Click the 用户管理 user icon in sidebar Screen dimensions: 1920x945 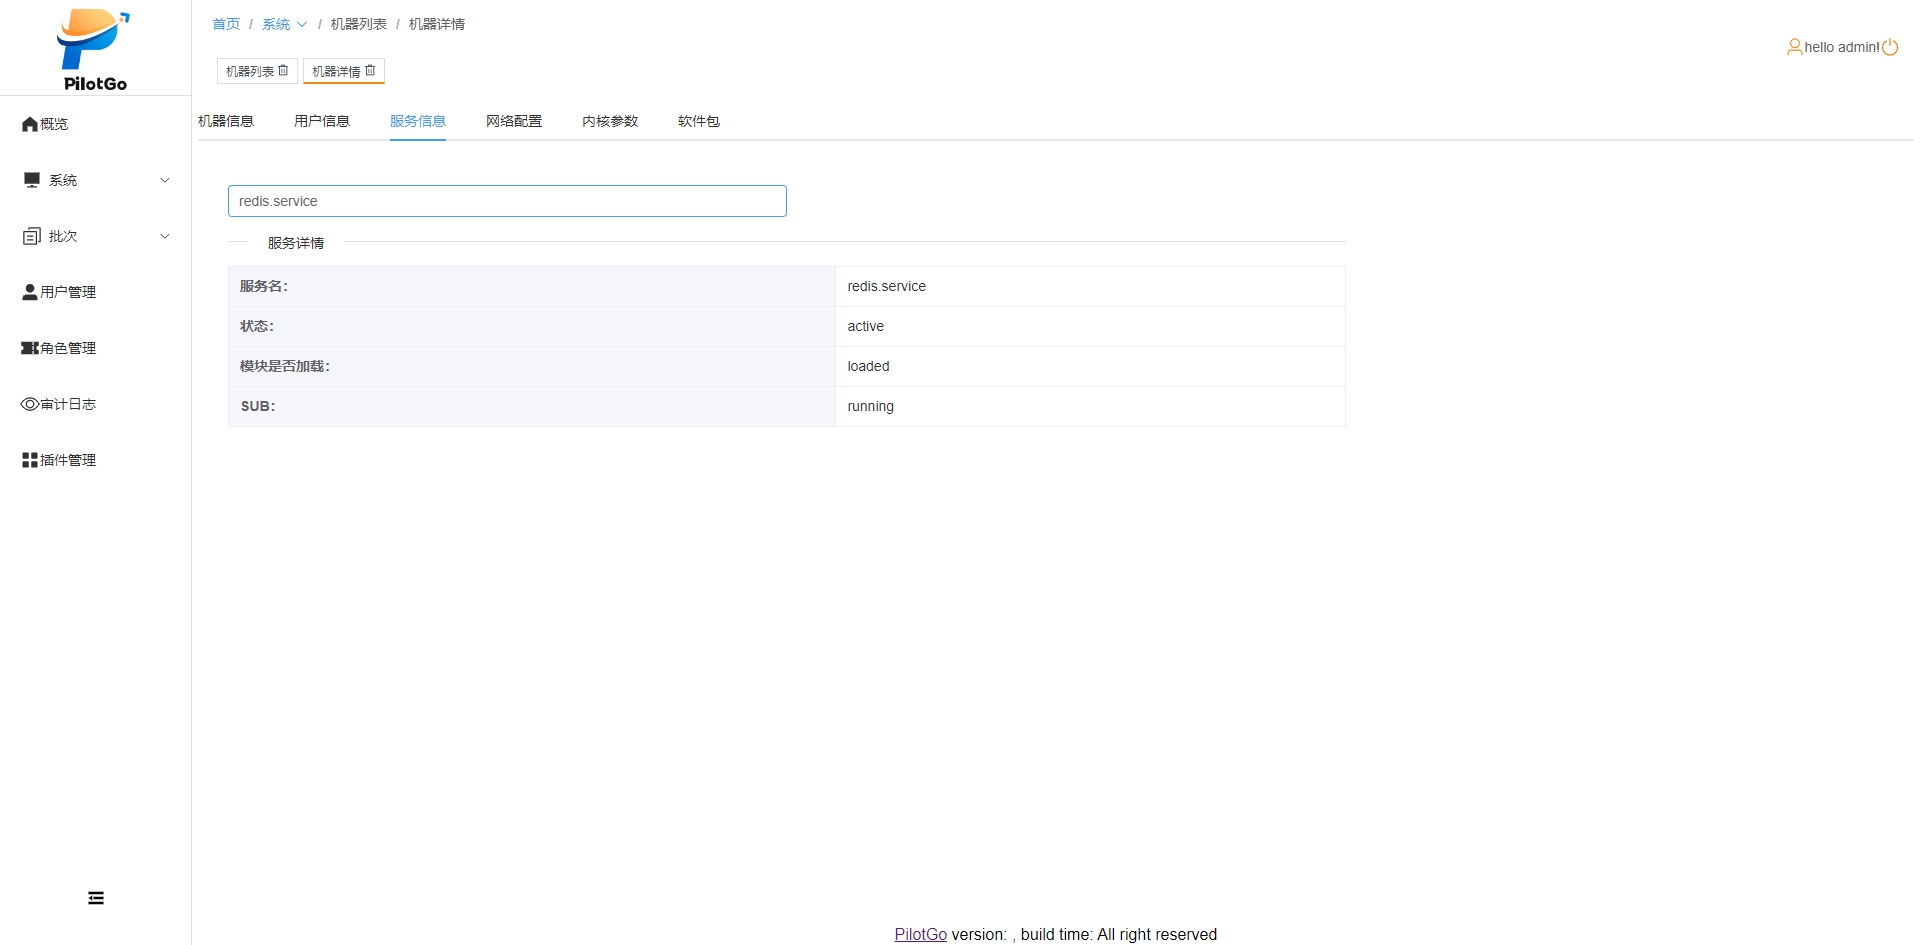click(30, 292)
